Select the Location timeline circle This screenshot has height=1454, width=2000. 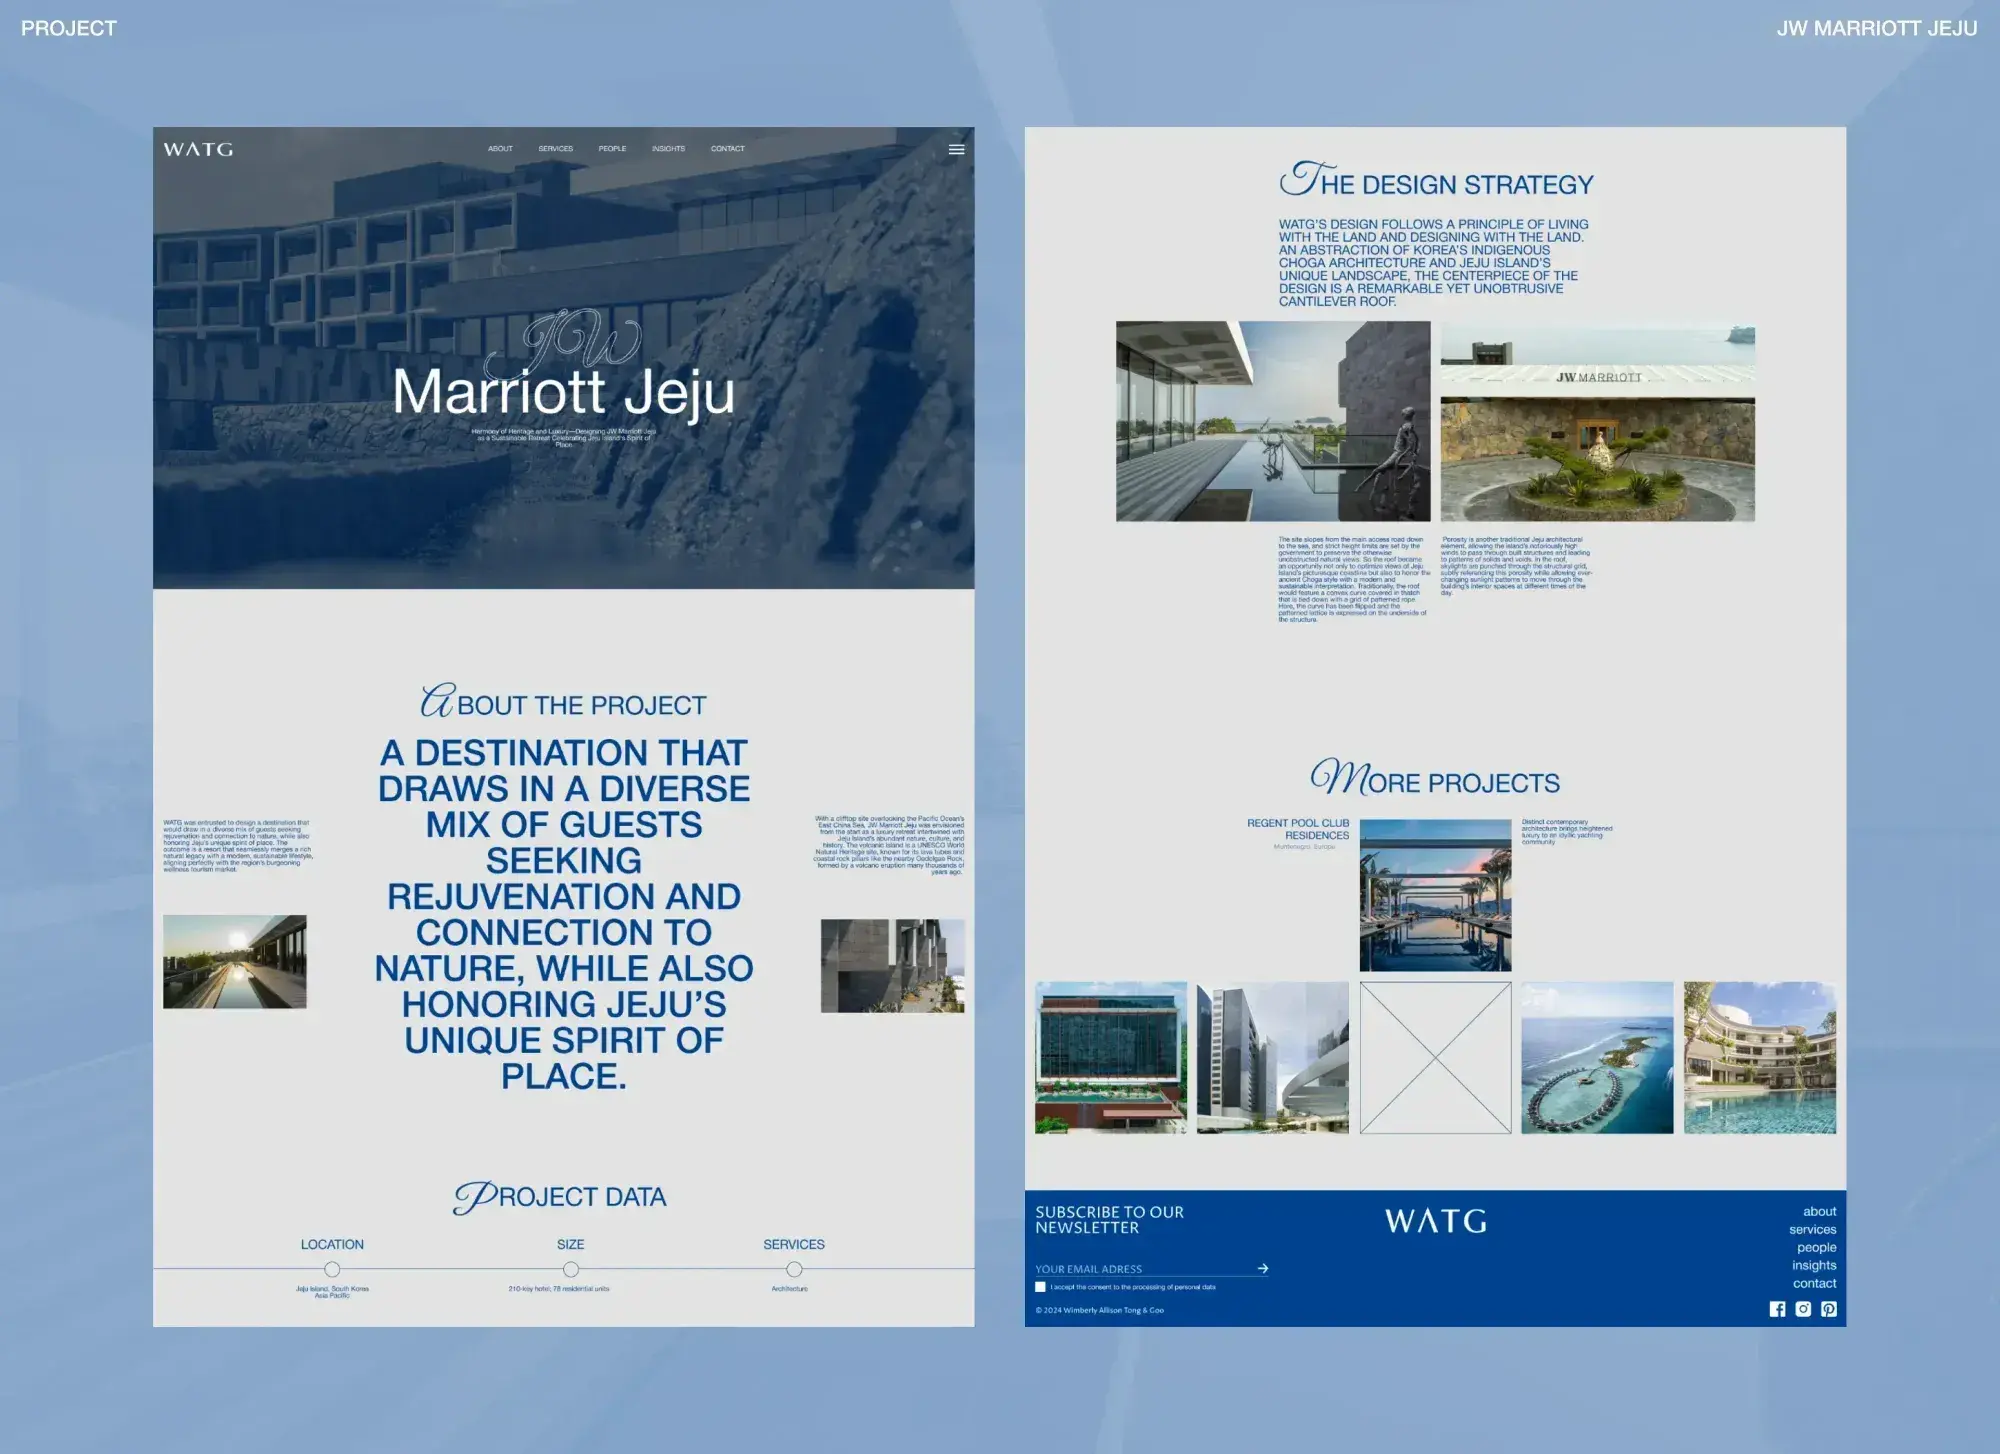click(x=332, y=1269)
